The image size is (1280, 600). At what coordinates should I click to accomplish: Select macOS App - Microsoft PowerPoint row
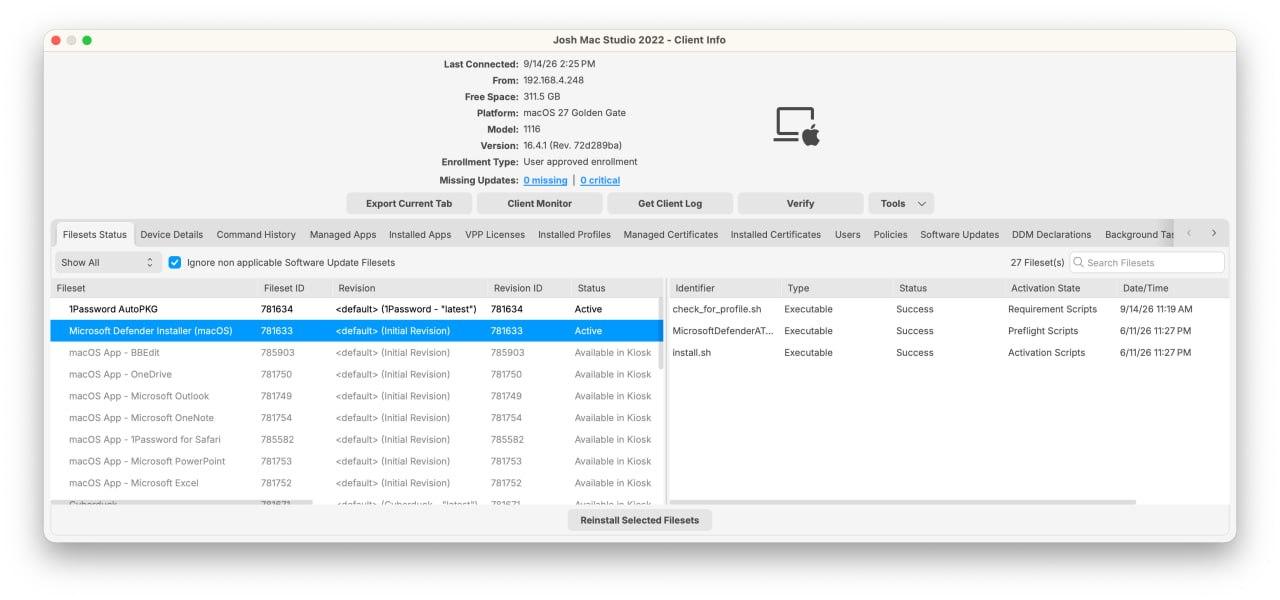click(355, 461)
